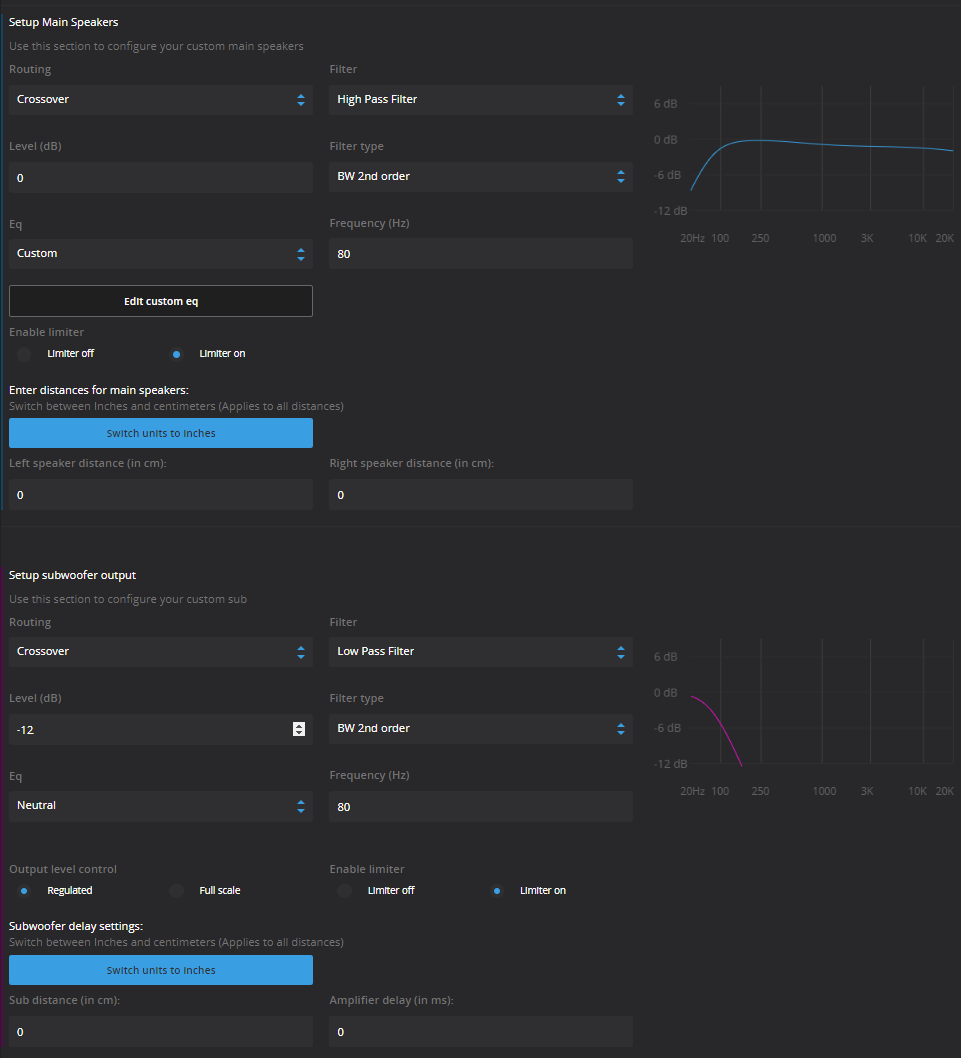
Task: Click the main speakers Frequency field showing 80
Action: tap(480, 253)
